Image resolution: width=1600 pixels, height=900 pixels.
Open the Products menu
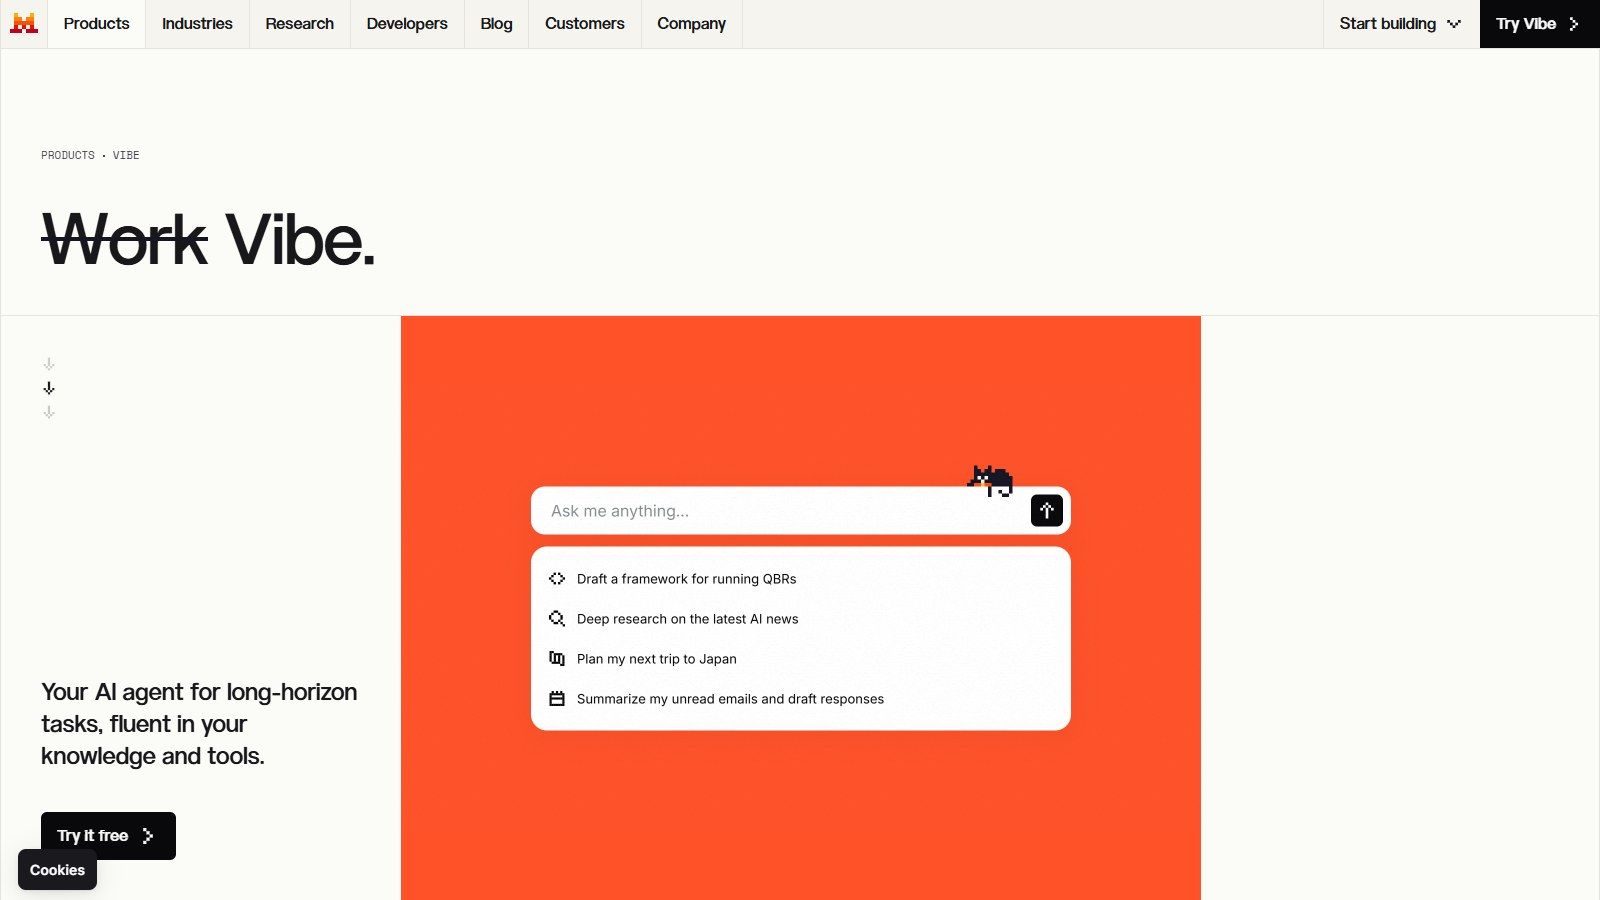point(96,24)
